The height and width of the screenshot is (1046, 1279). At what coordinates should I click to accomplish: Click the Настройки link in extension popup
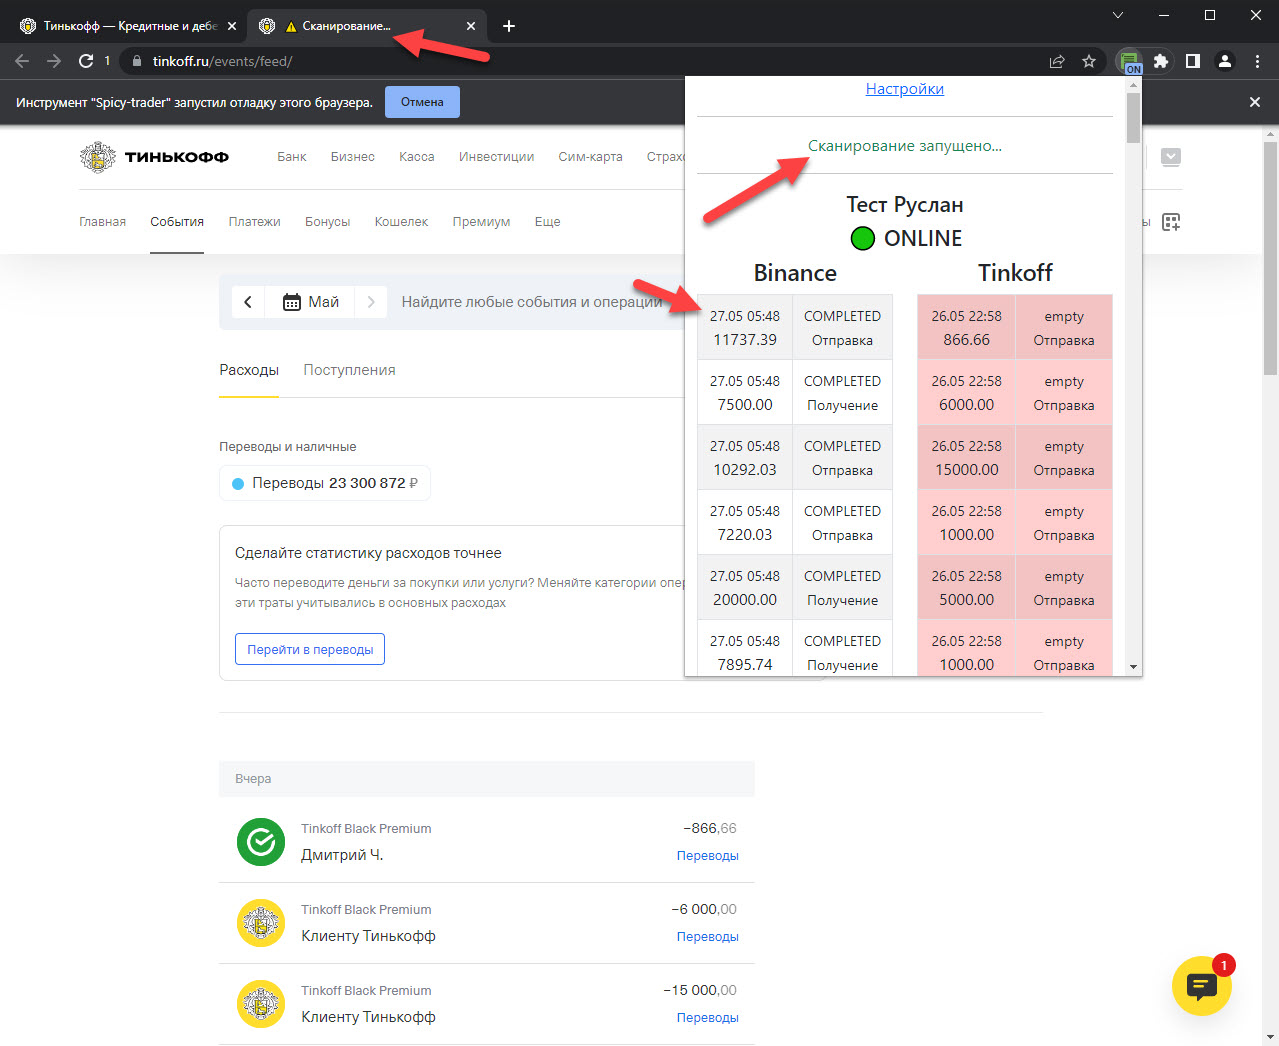click(904, 89)
